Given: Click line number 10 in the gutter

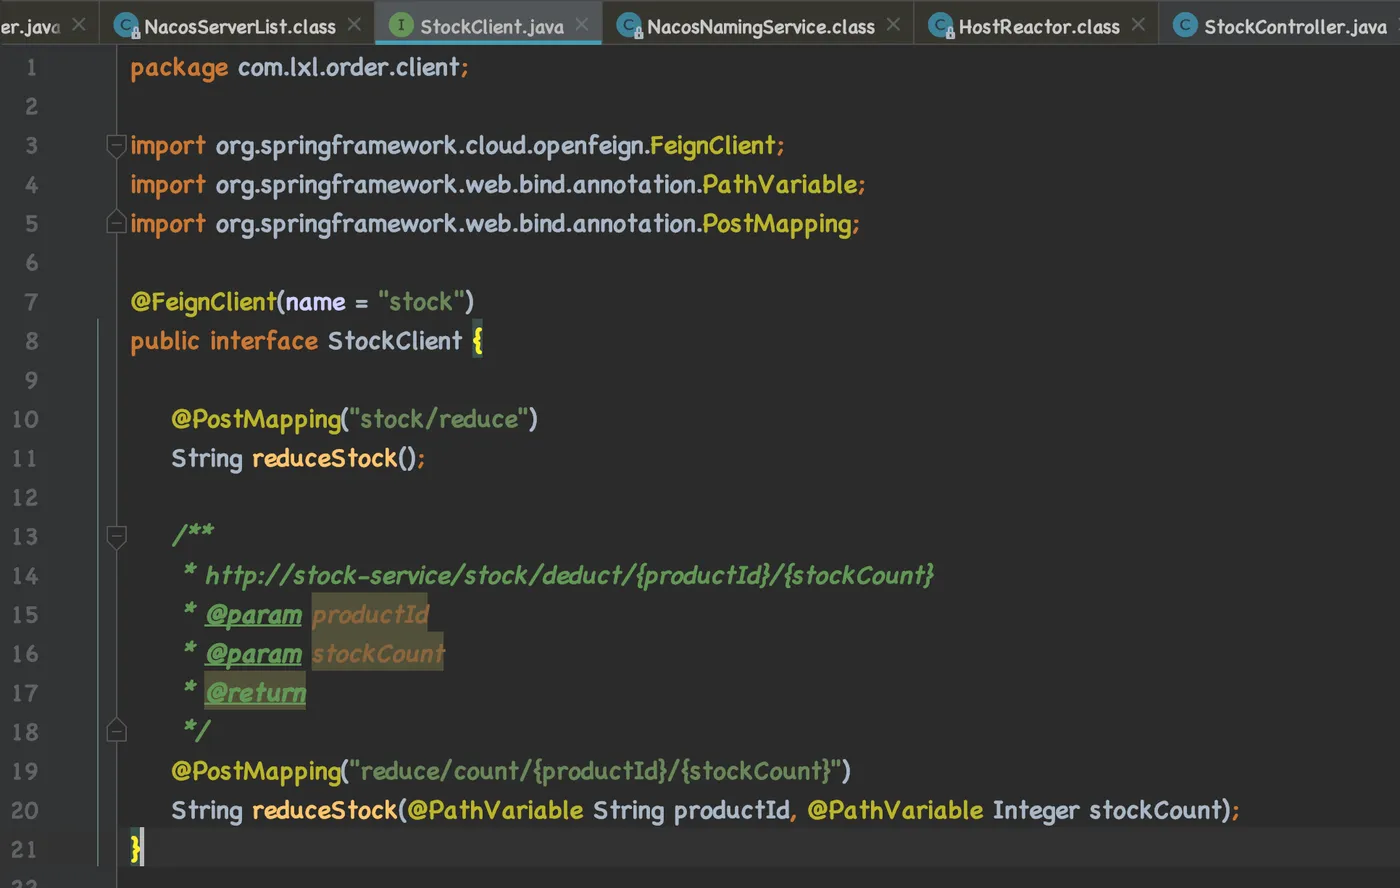Looking at the screenshot, I should point(25,419).
